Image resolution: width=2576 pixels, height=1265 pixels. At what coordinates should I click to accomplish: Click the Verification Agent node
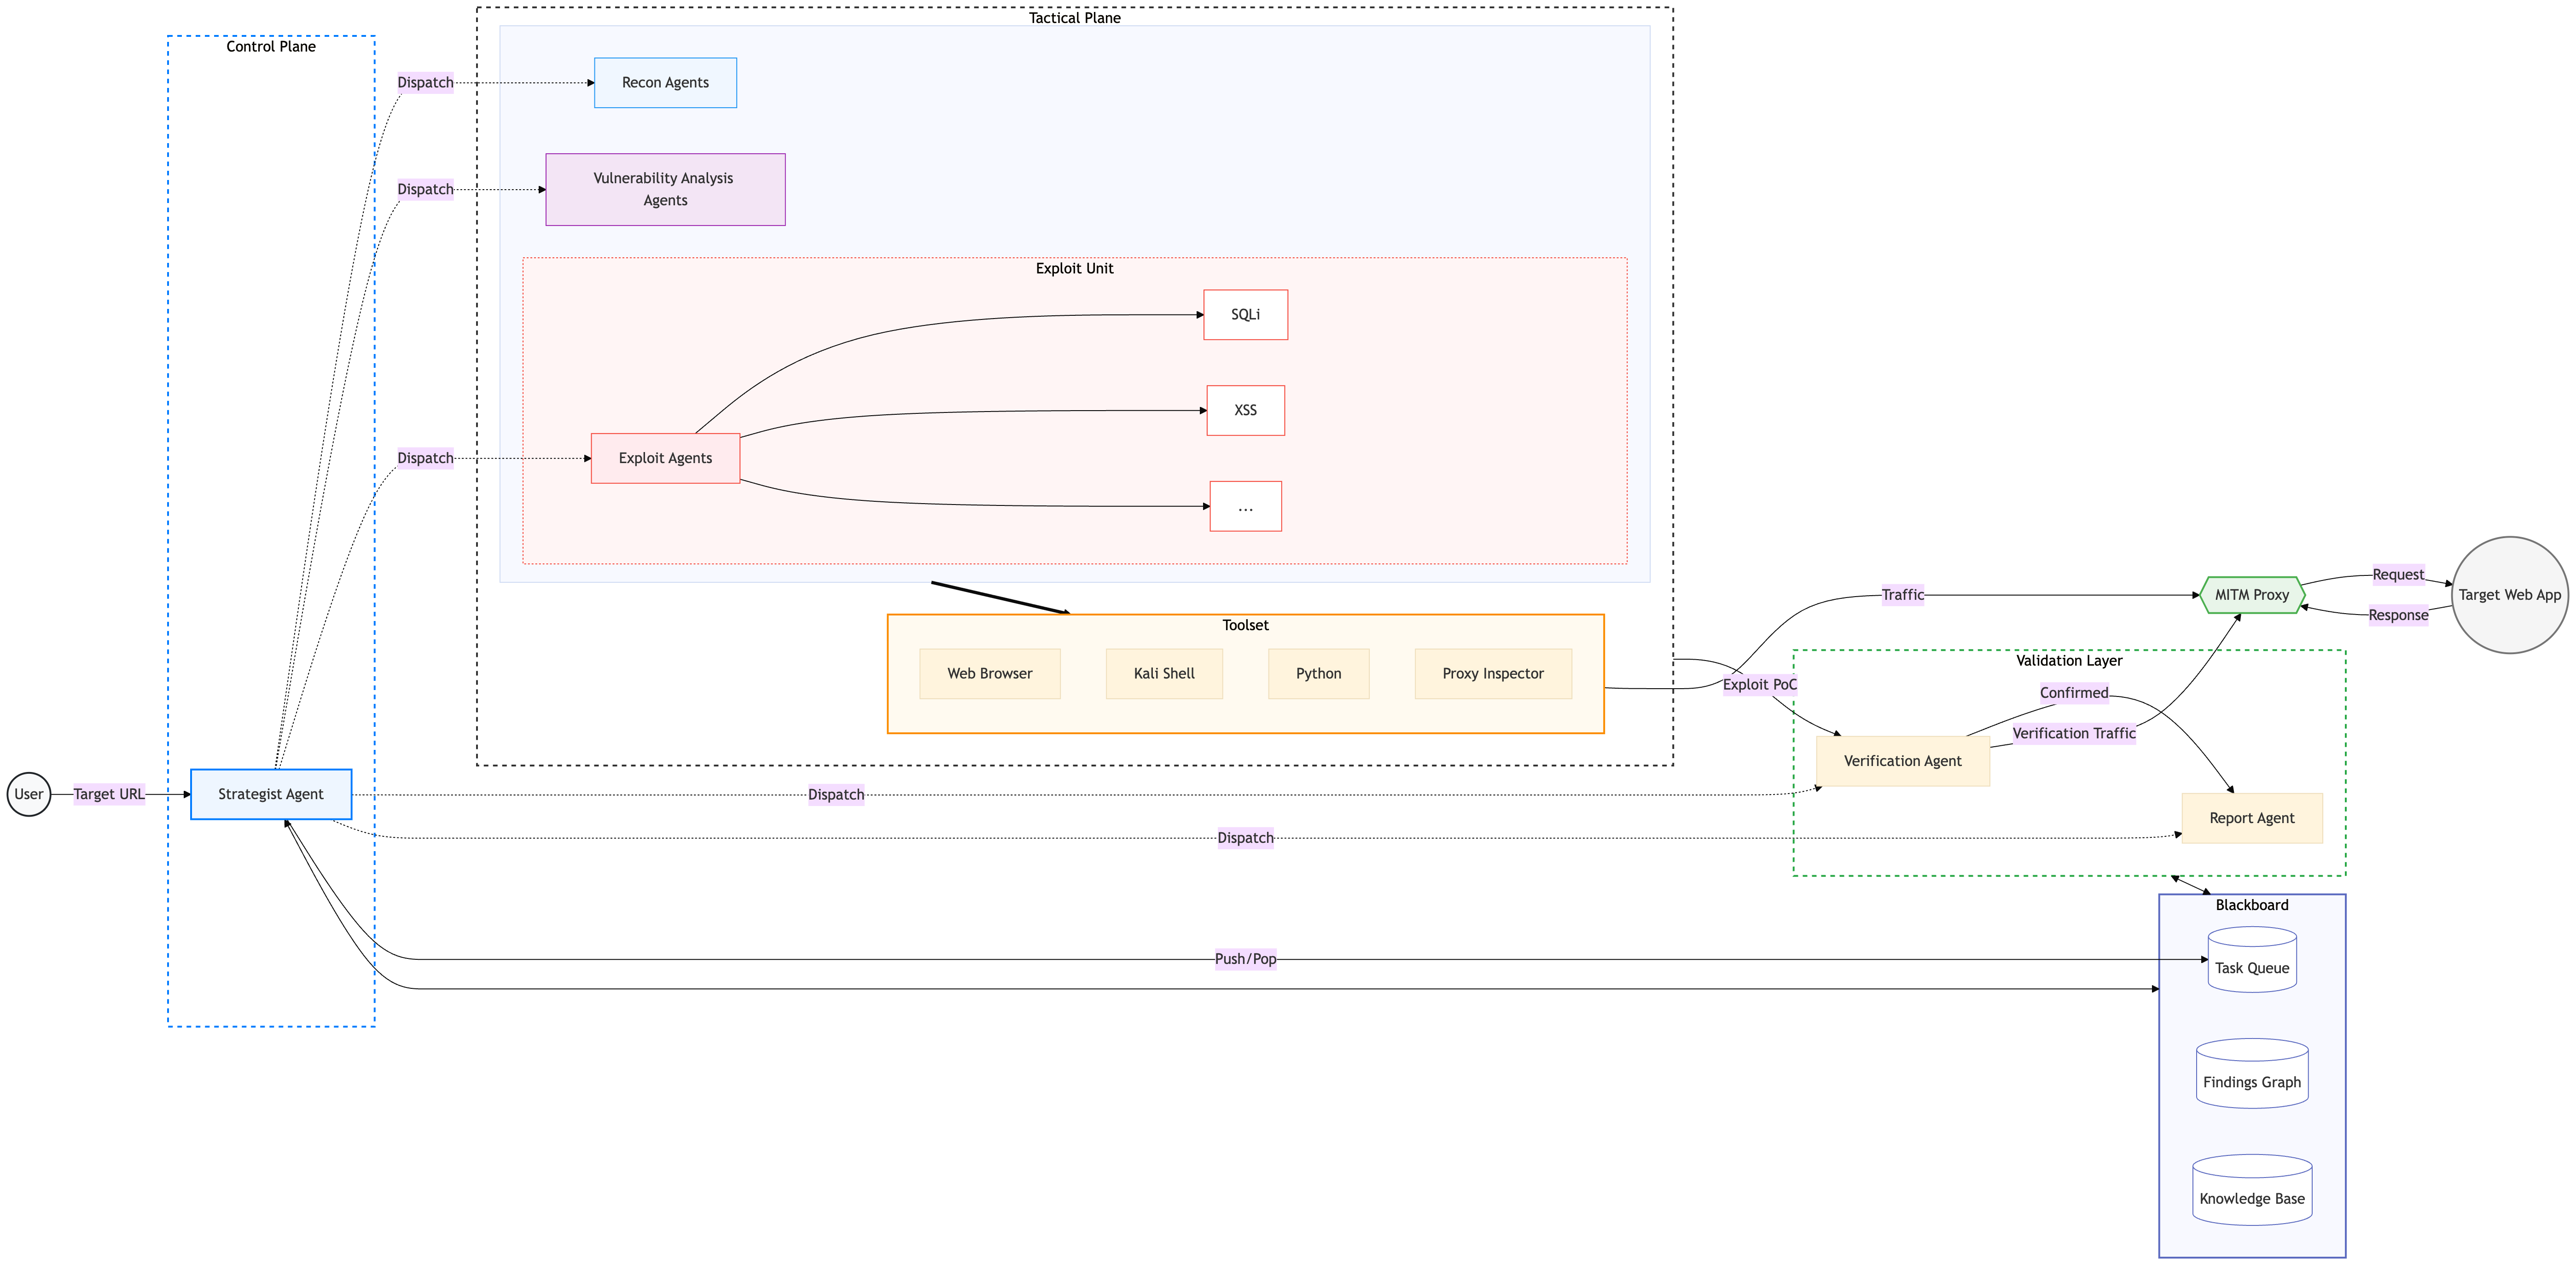point(1902,761)
